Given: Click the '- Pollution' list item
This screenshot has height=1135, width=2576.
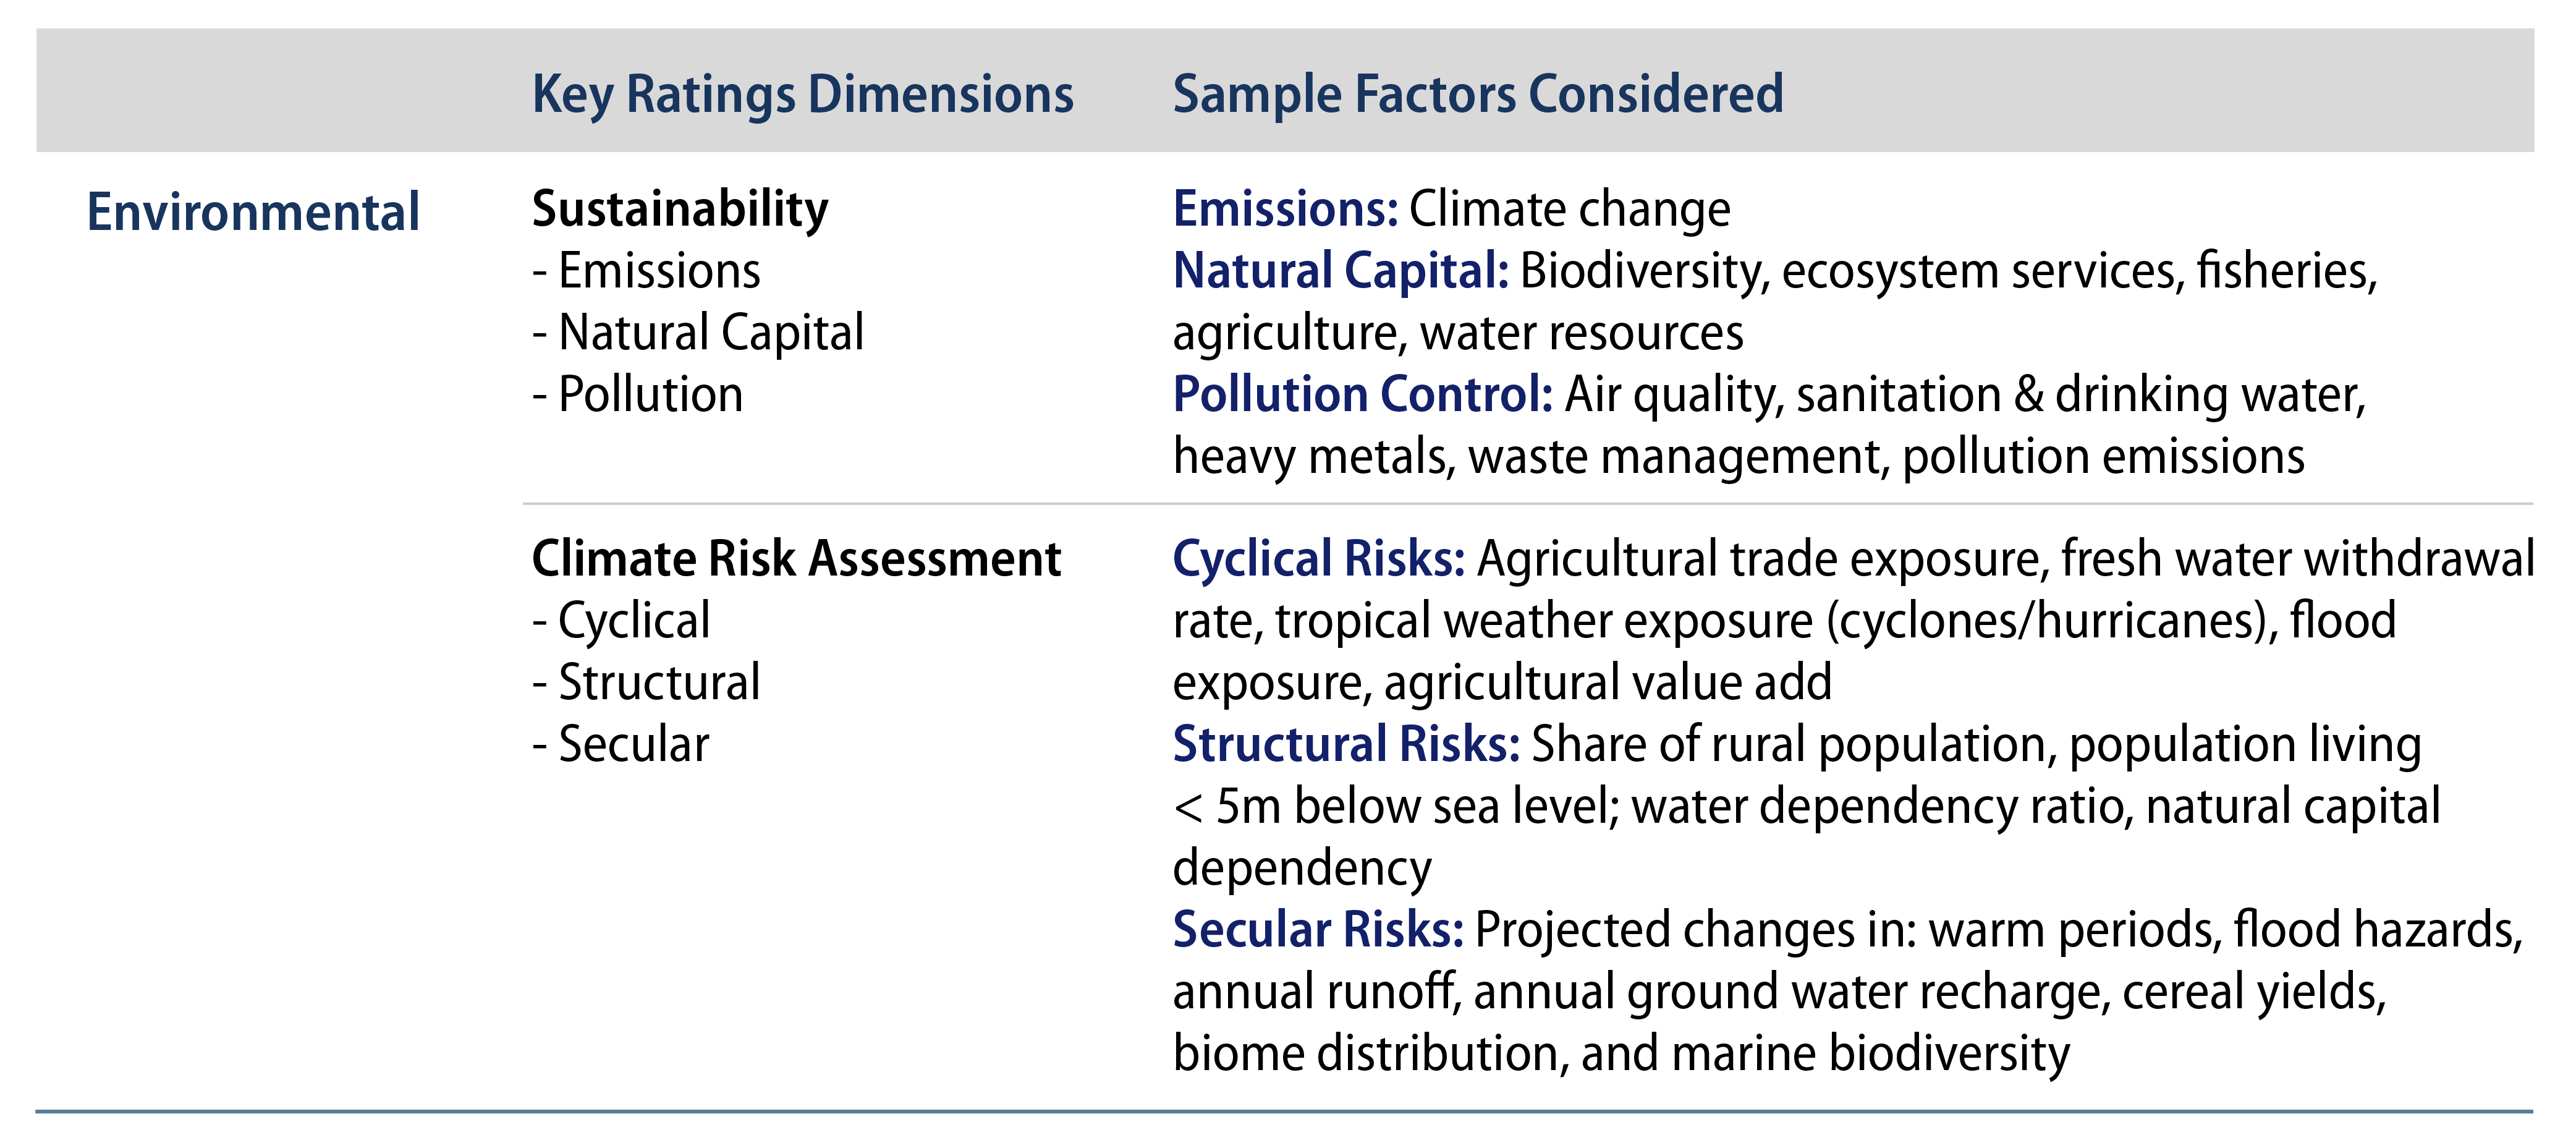Looking at the screenshot, I should click(x=638, y=395).
